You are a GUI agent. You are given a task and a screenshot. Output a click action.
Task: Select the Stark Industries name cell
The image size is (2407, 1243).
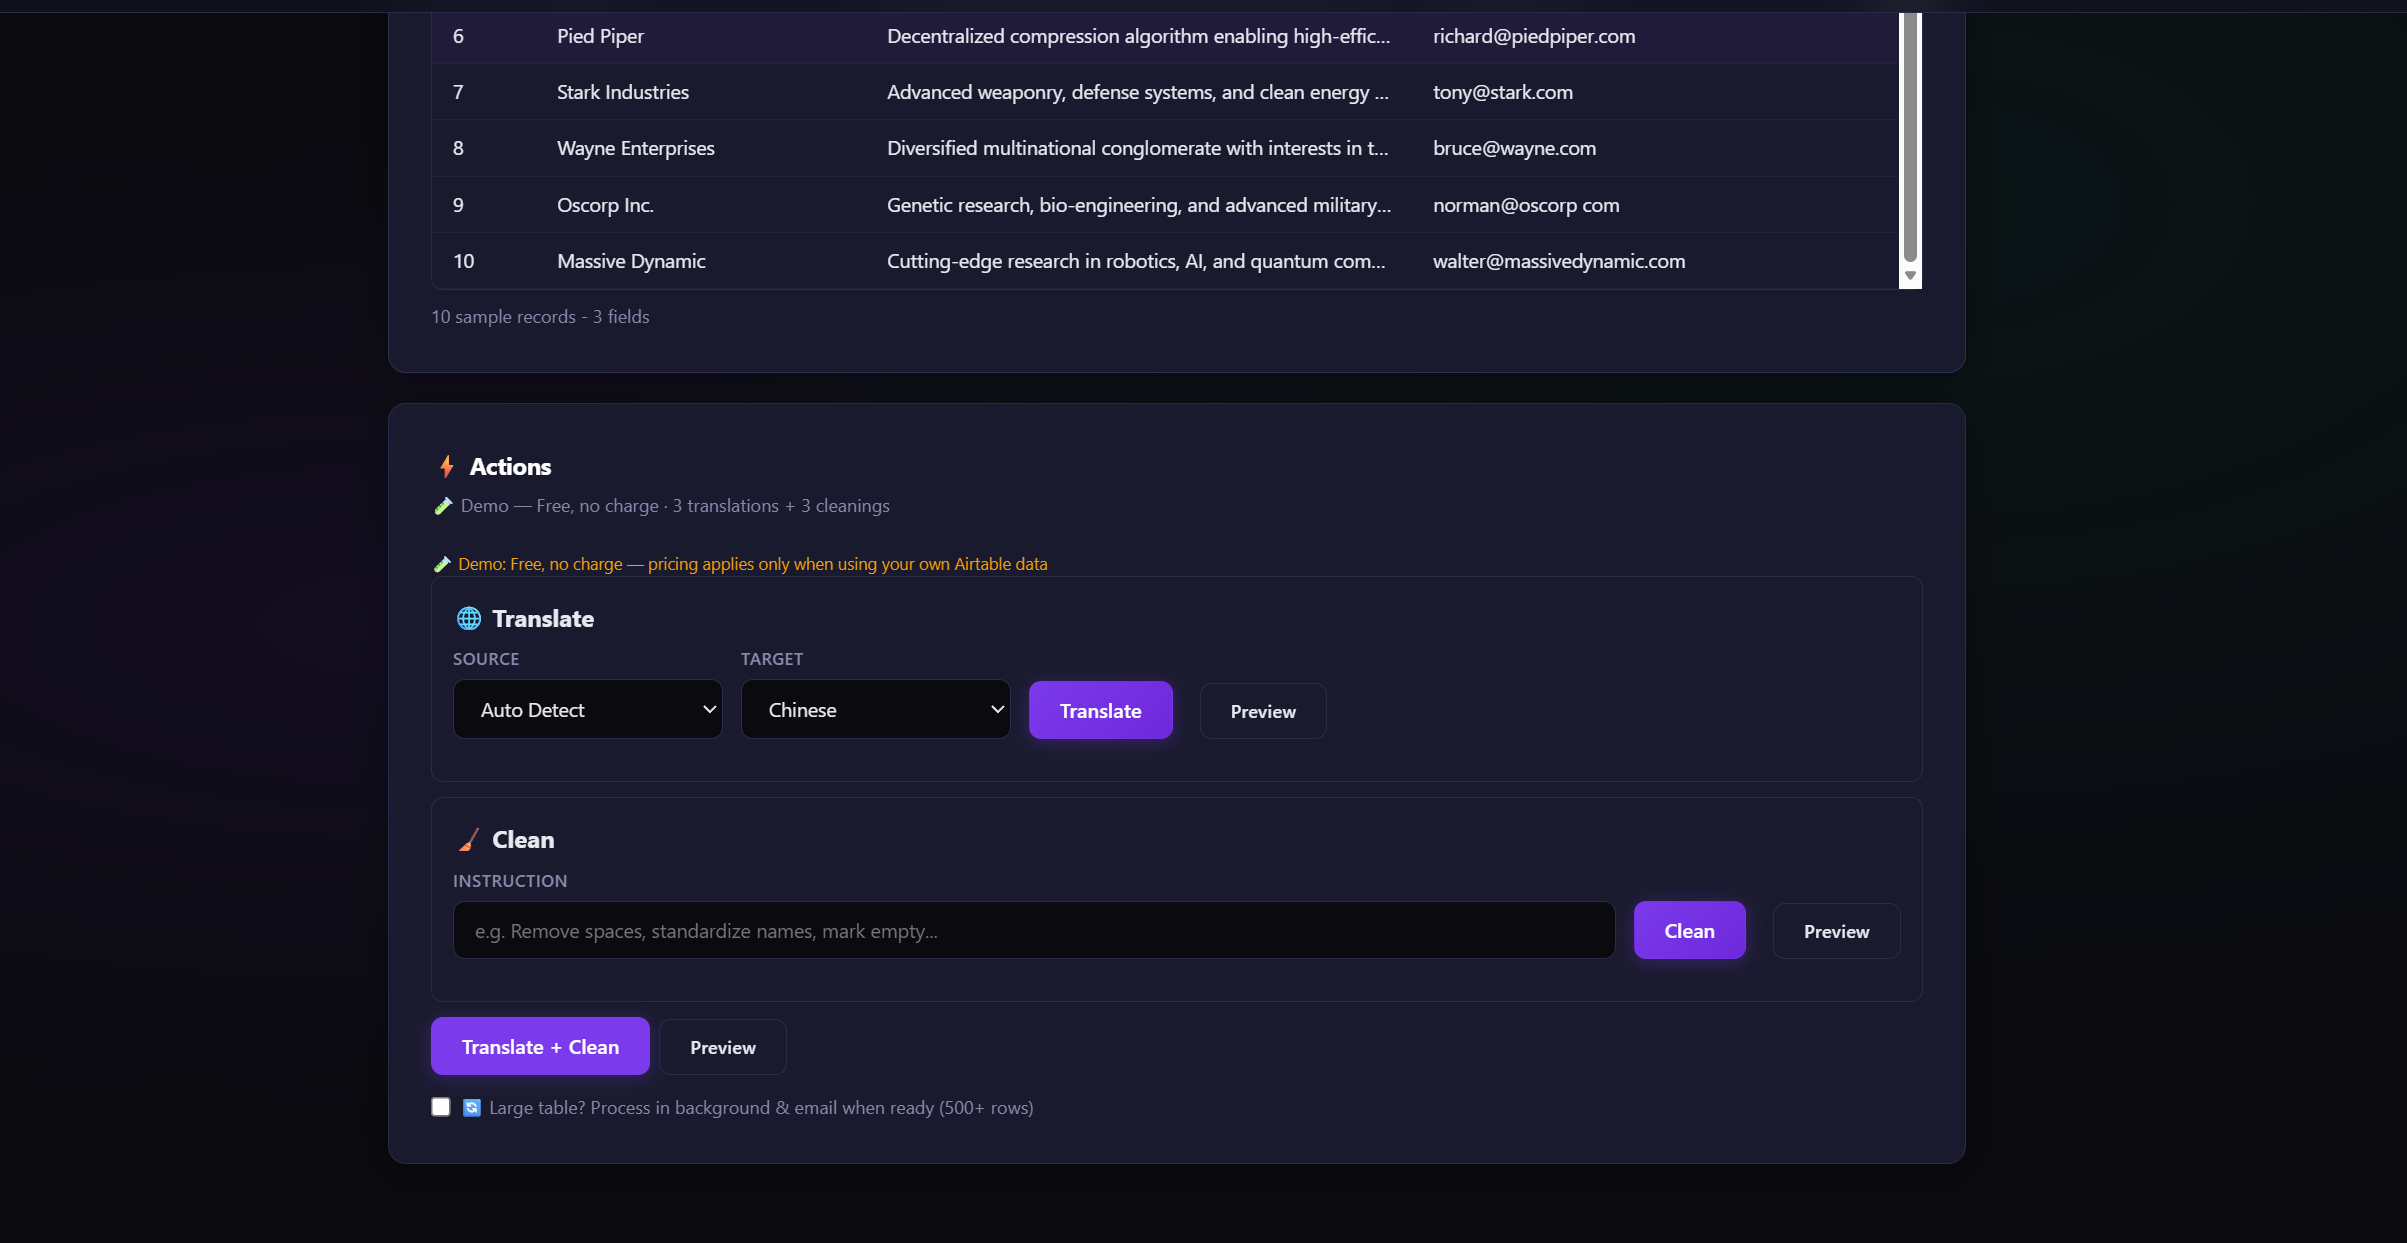623,92
